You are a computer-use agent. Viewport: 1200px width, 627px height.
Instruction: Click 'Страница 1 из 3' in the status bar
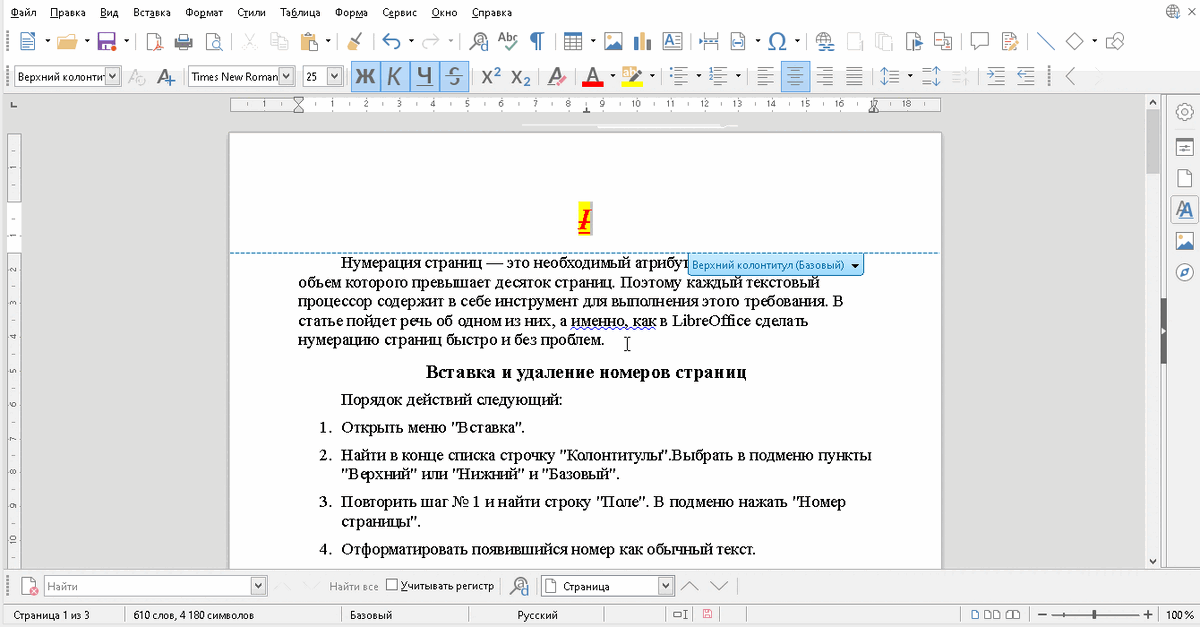pyautogui.click(x=52, y=615)
